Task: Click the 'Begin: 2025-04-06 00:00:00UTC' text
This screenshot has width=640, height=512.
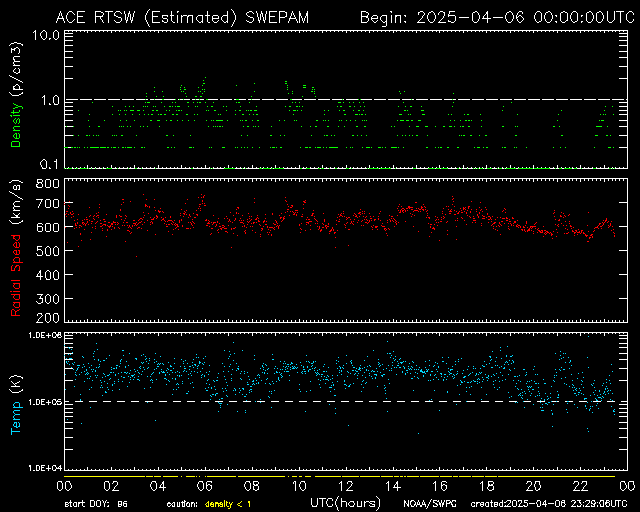Action: click(497, 18)
